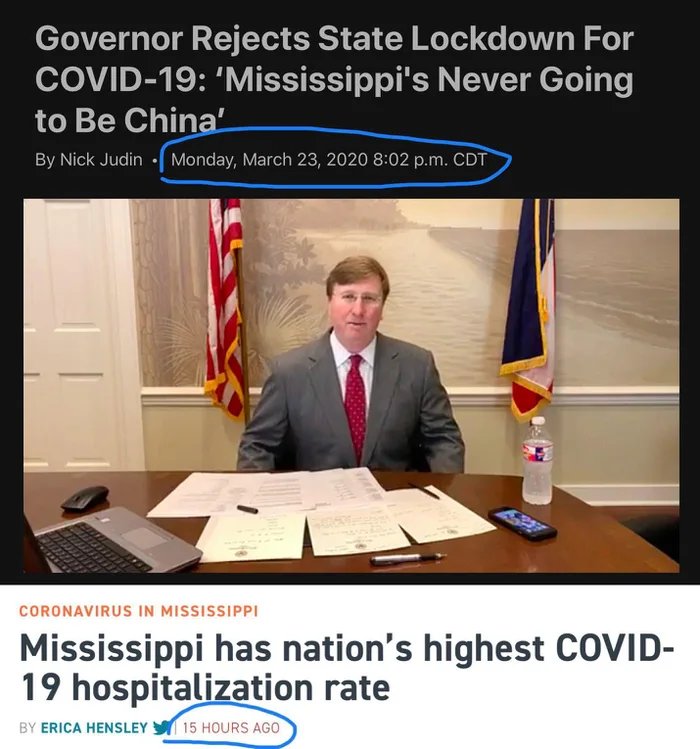Click the water bottle on the desk
This screenshot has width=700, height=749.
(538, 460)
